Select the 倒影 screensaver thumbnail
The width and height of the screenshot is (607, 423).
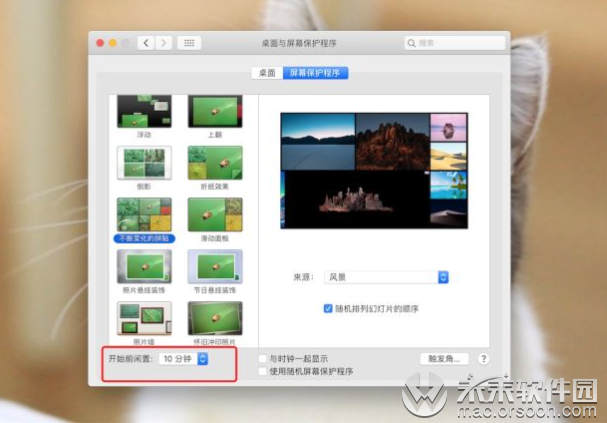tap(144, 163)
